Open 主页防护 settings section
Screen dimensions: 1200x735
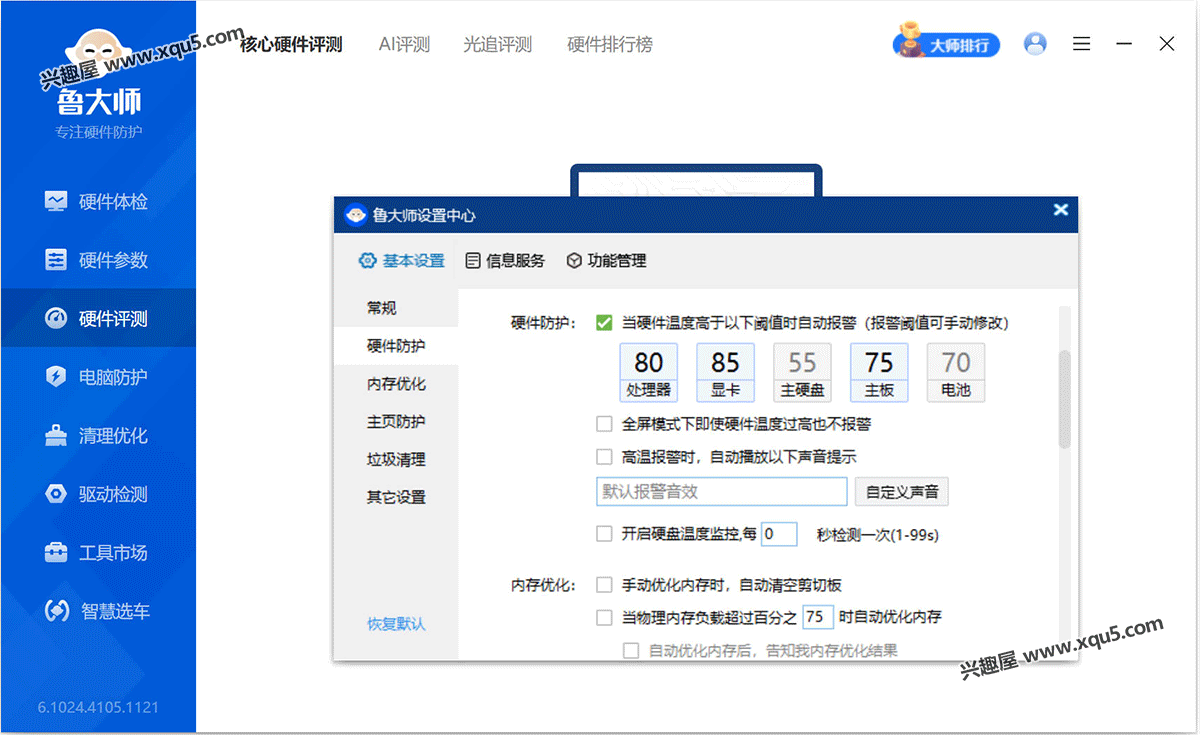point(396,422)
